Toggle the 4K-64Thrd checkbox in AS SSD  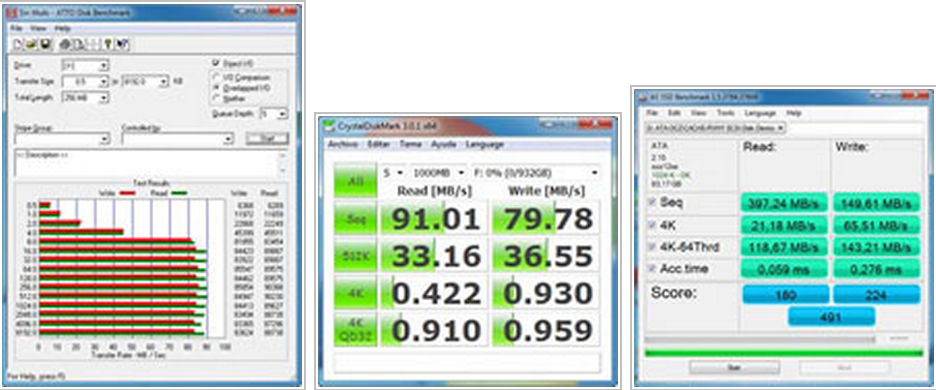pyautogui.click(x=652, y=247)
